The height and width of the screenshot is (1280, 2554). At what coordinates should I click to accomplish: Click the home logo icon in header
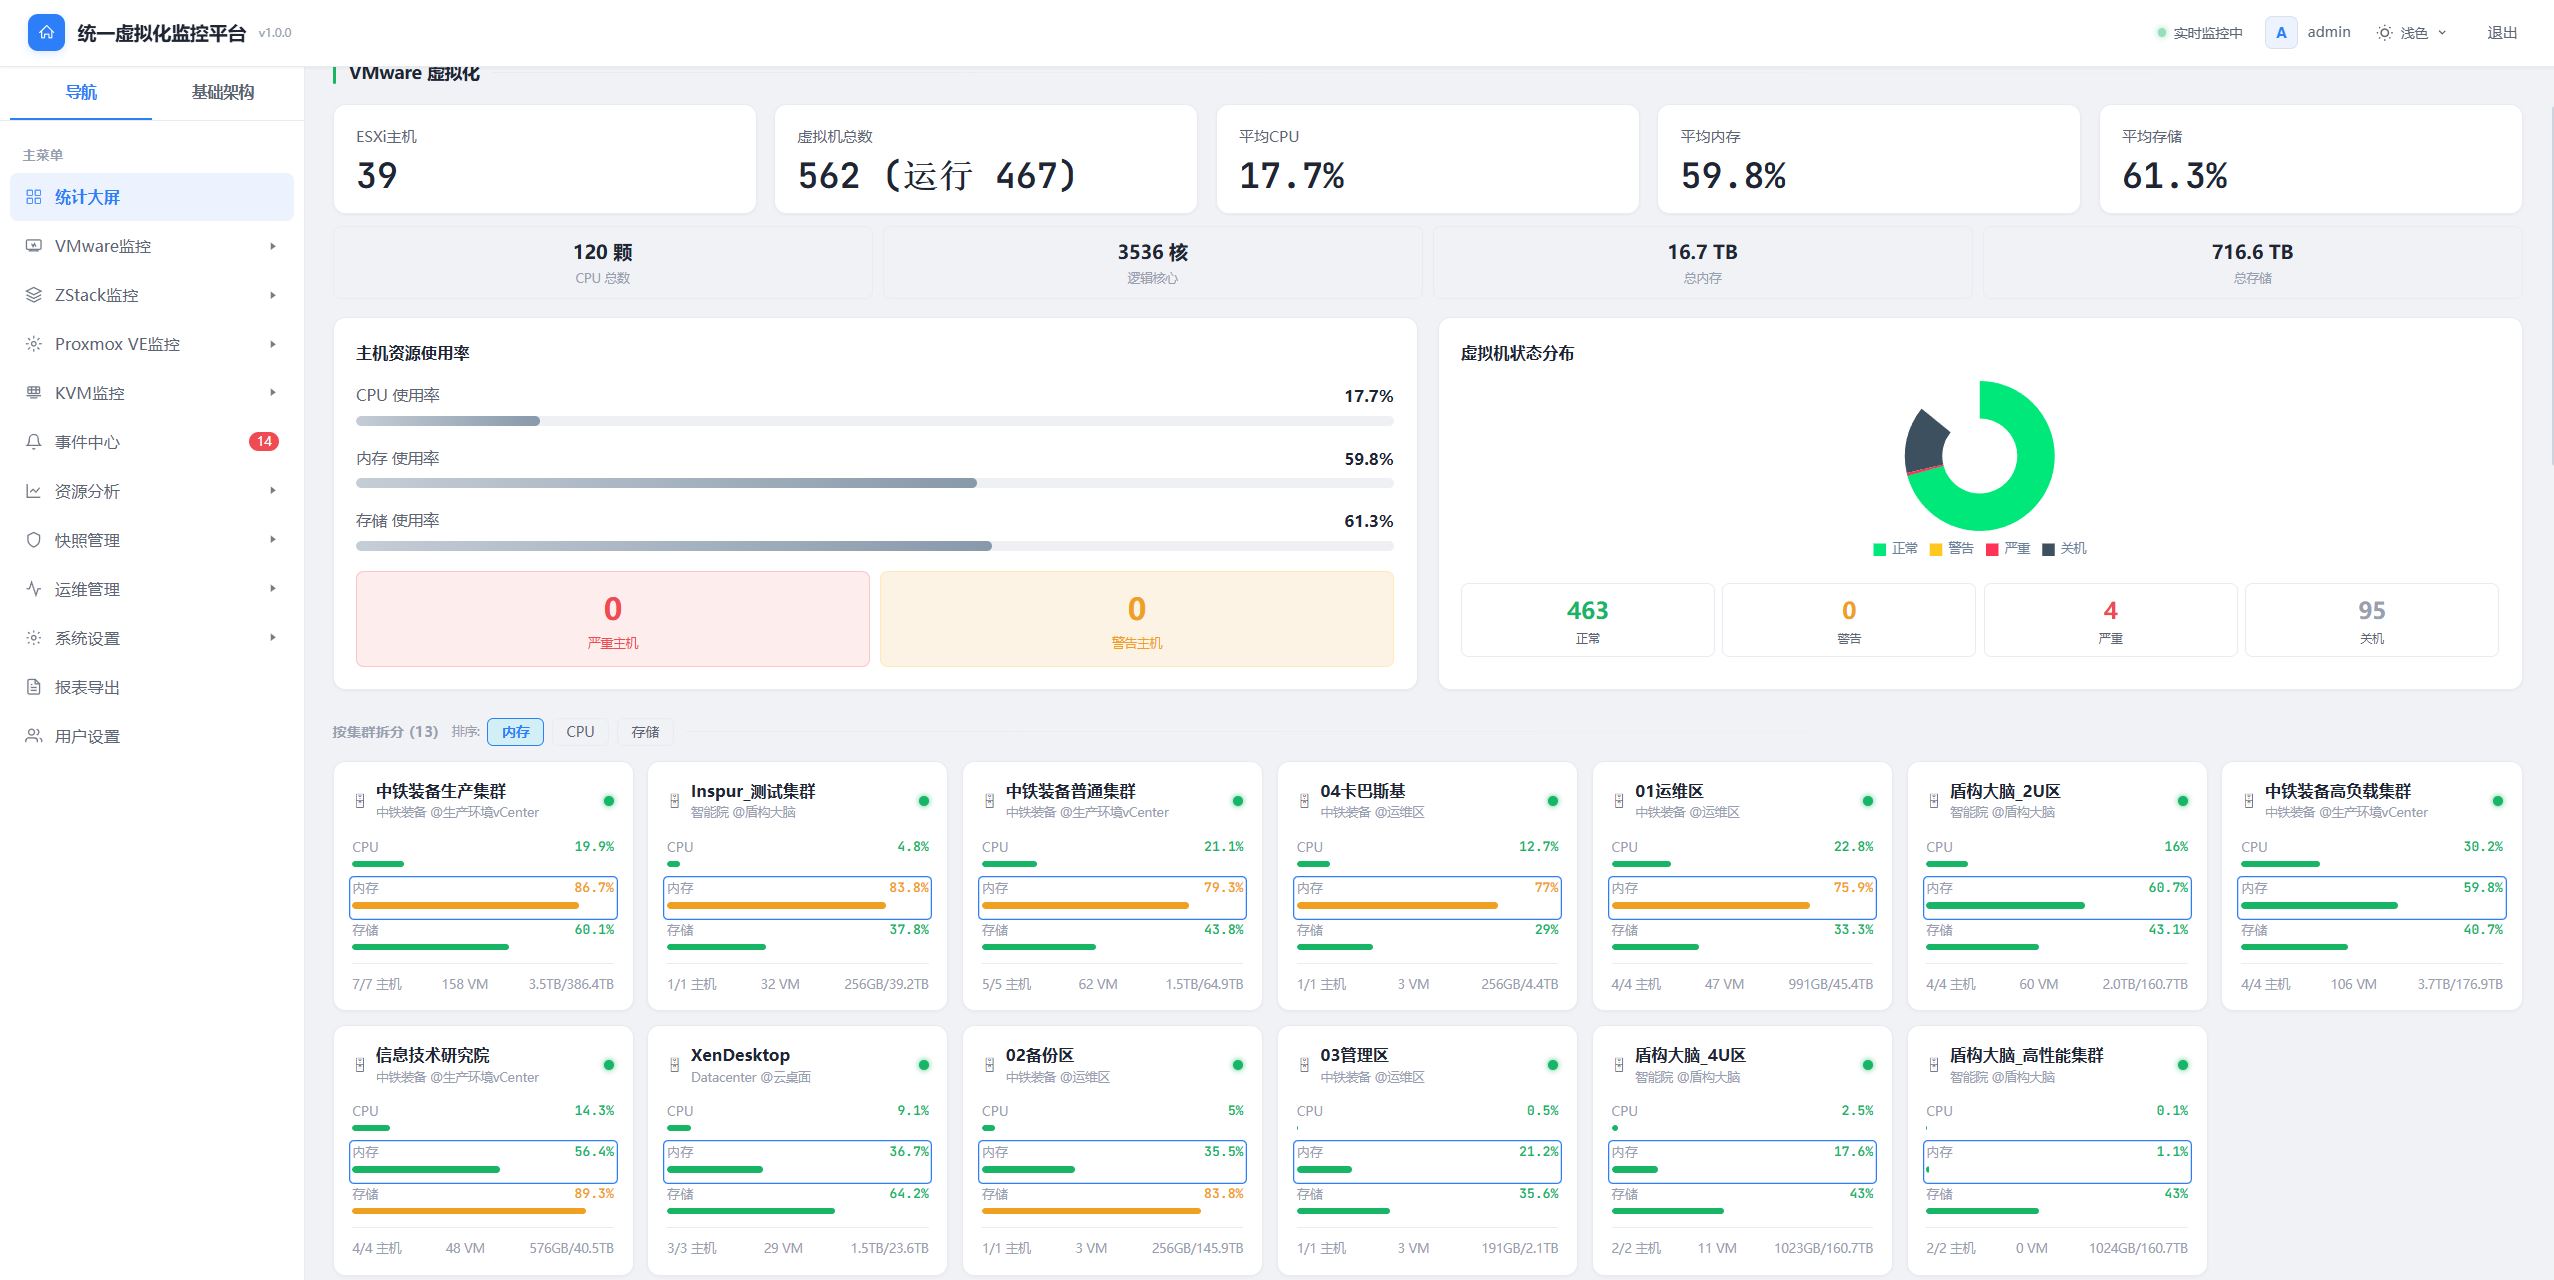pos(46,32)
